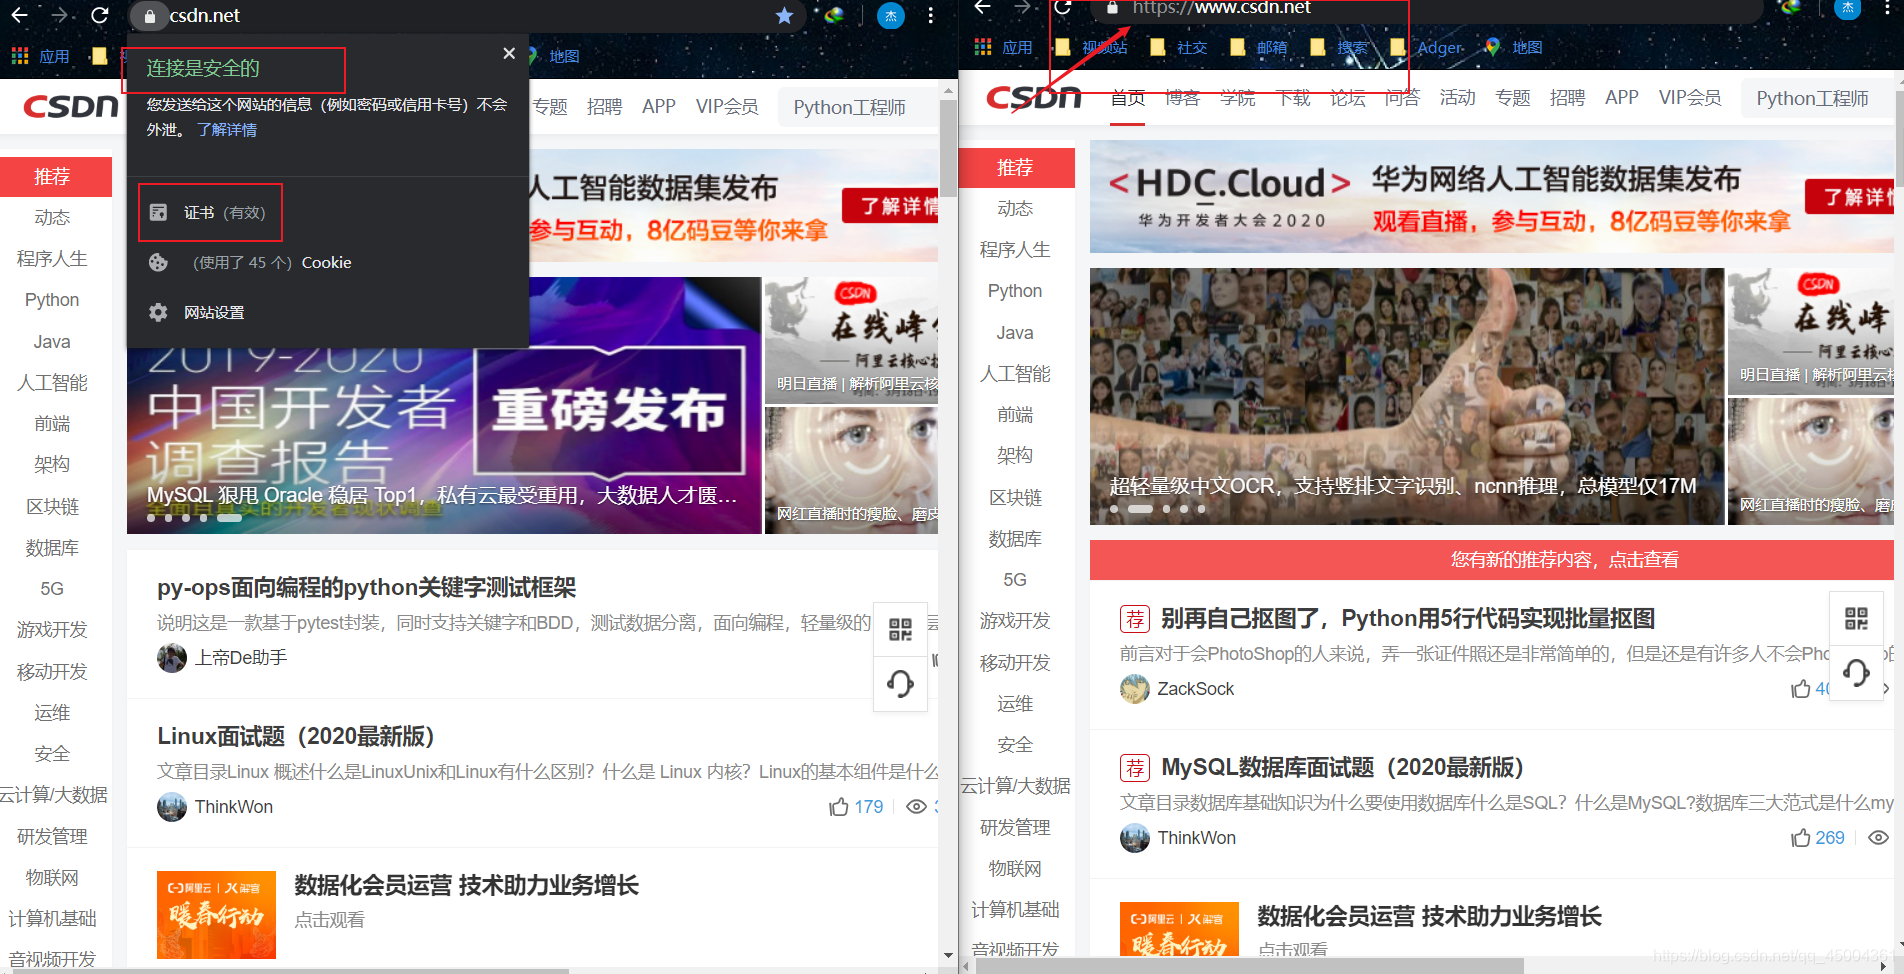Open the py-ops python关键字测试框架 article

pyautogui.click(x=366, y=588)
